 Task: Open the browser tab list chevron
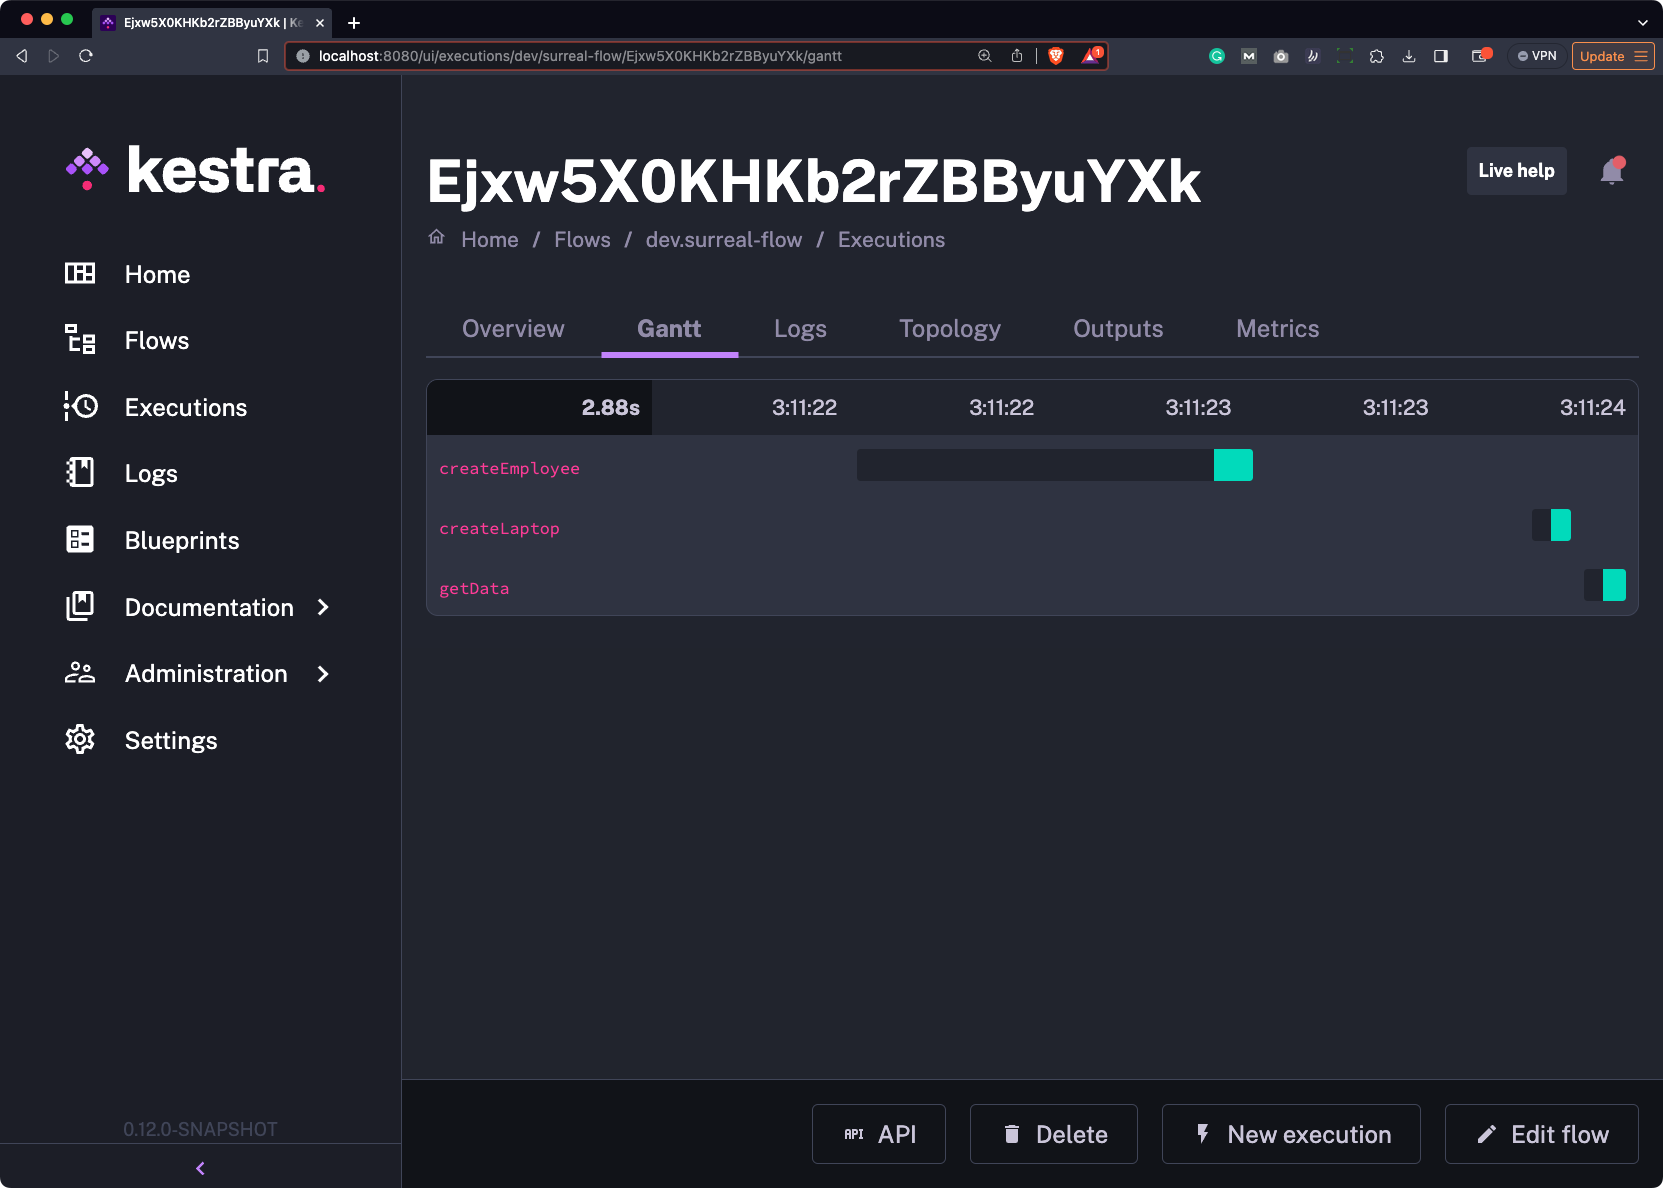1642,22
